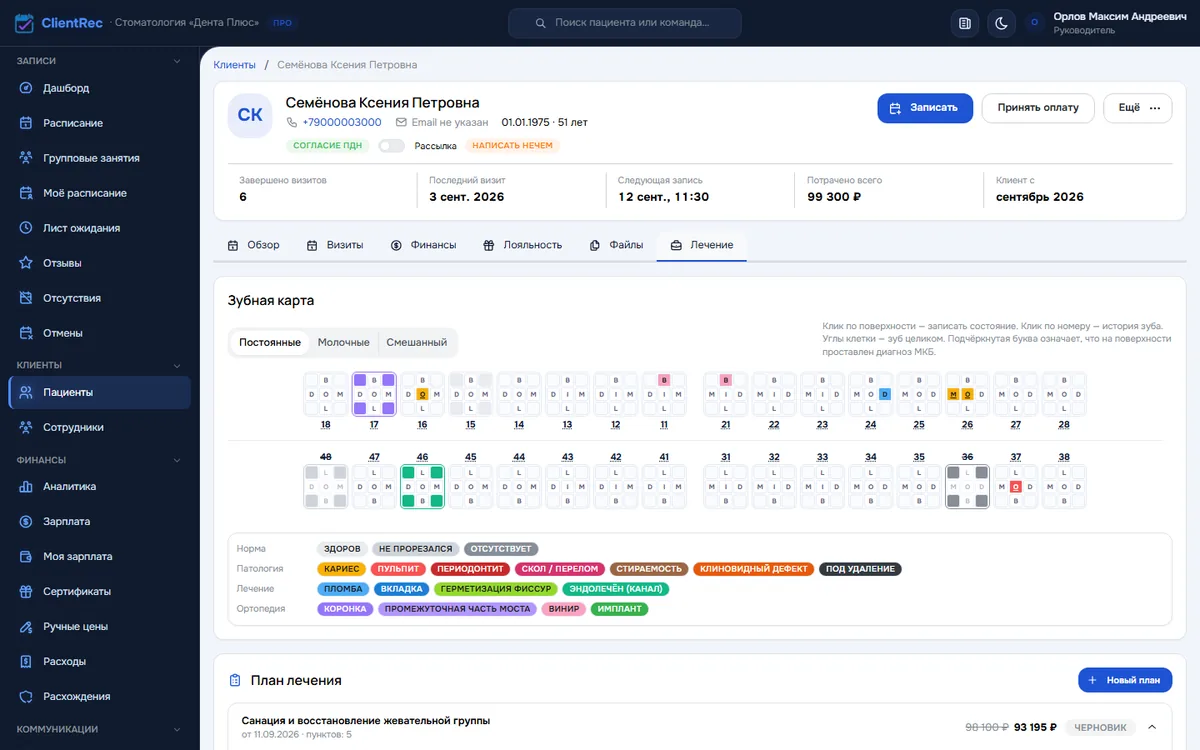
Task: Collapse the ЗАПИСИ sidebar section
Action: coord(177,61)
